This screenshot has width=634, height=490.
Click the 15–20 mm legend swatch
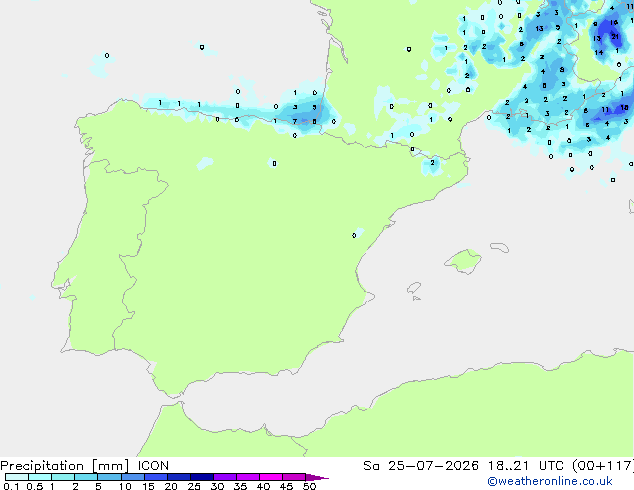156,477
